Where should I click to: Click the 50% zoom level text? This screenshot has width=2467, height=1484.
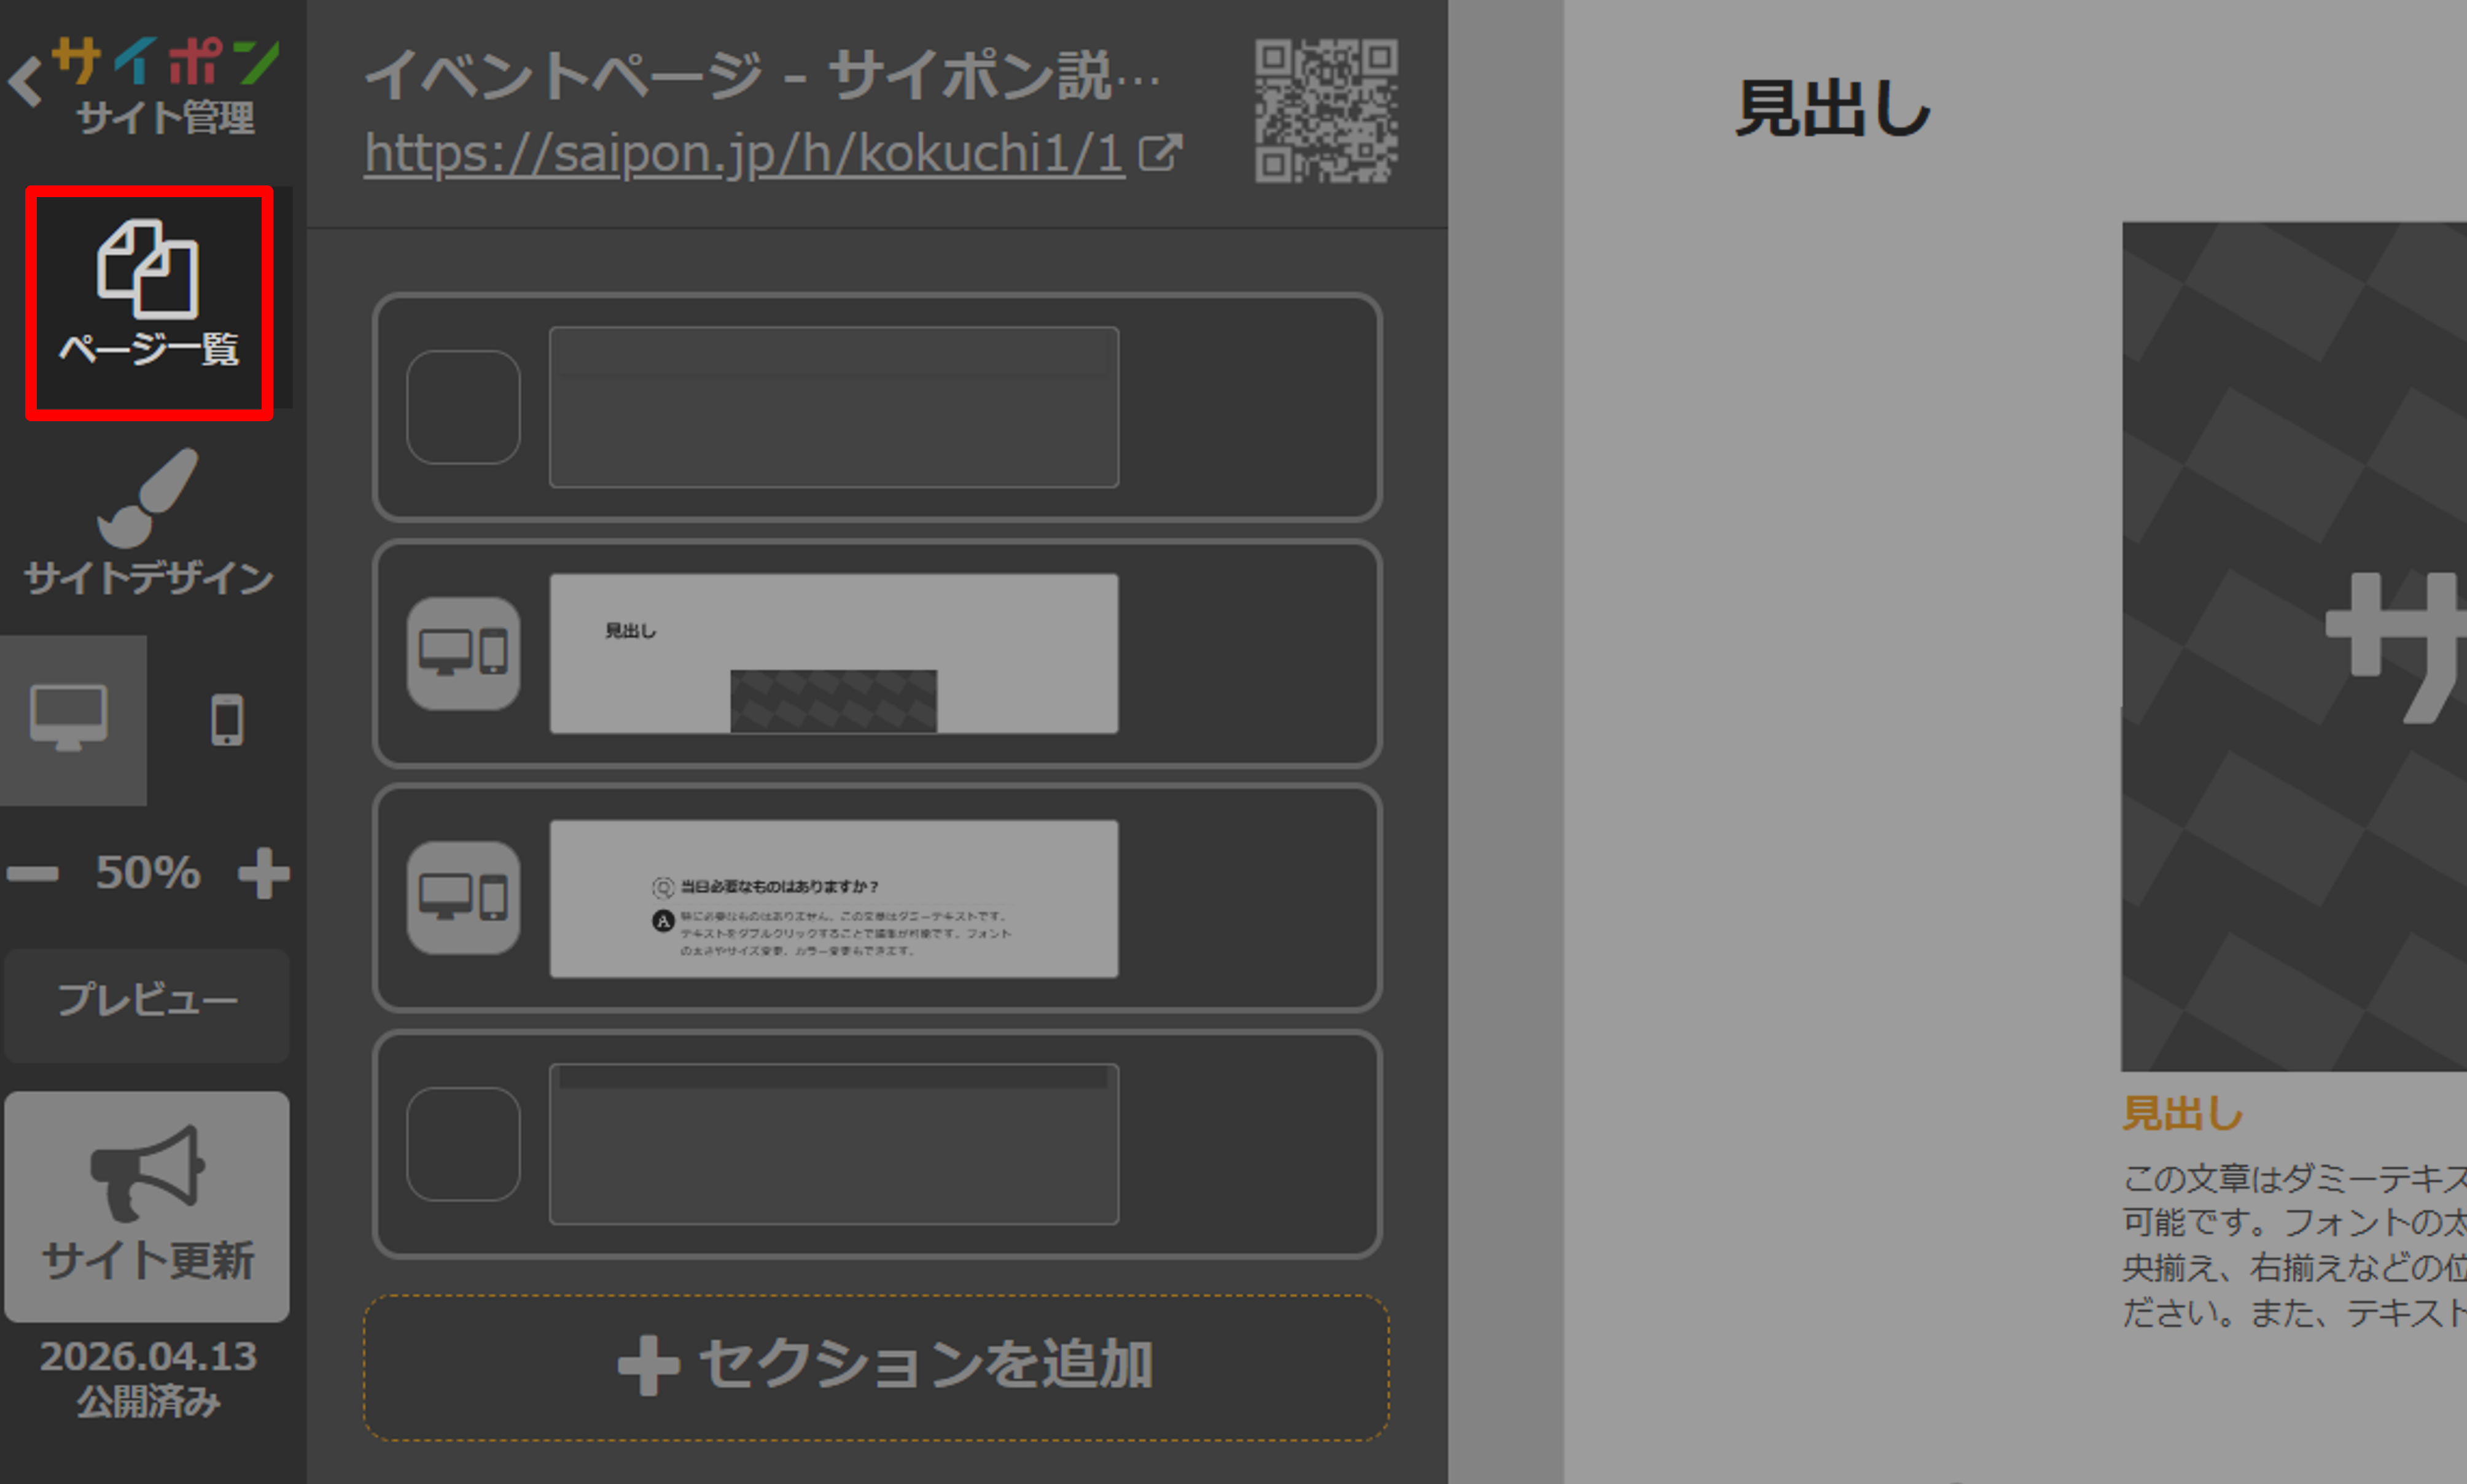coord(148,873)
